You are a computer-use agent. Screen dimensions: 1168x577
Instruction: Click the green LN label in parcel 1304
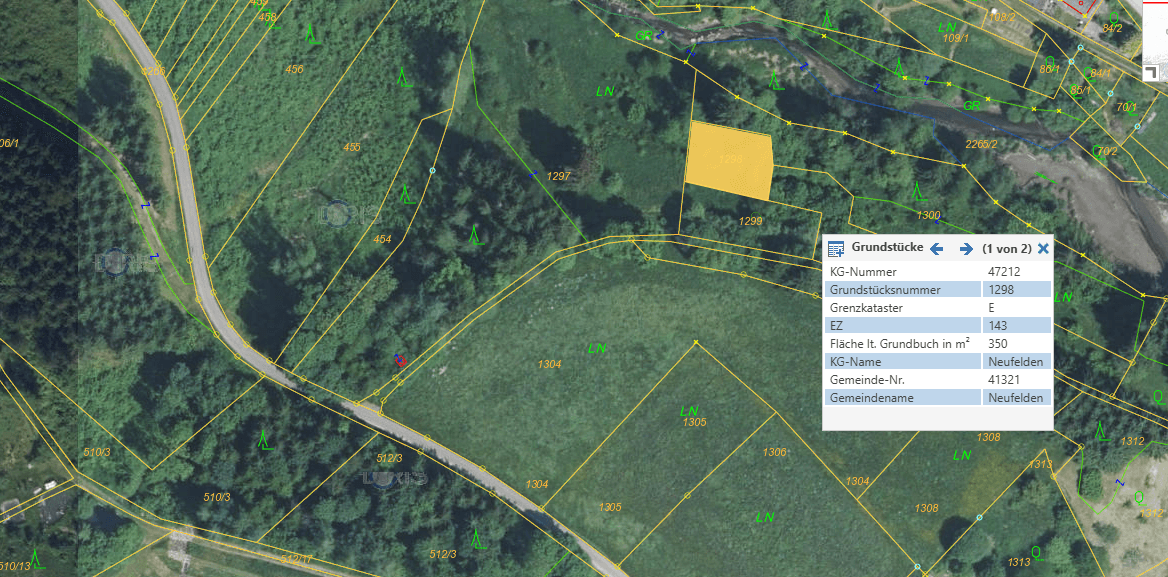click(x=599, y=348)
